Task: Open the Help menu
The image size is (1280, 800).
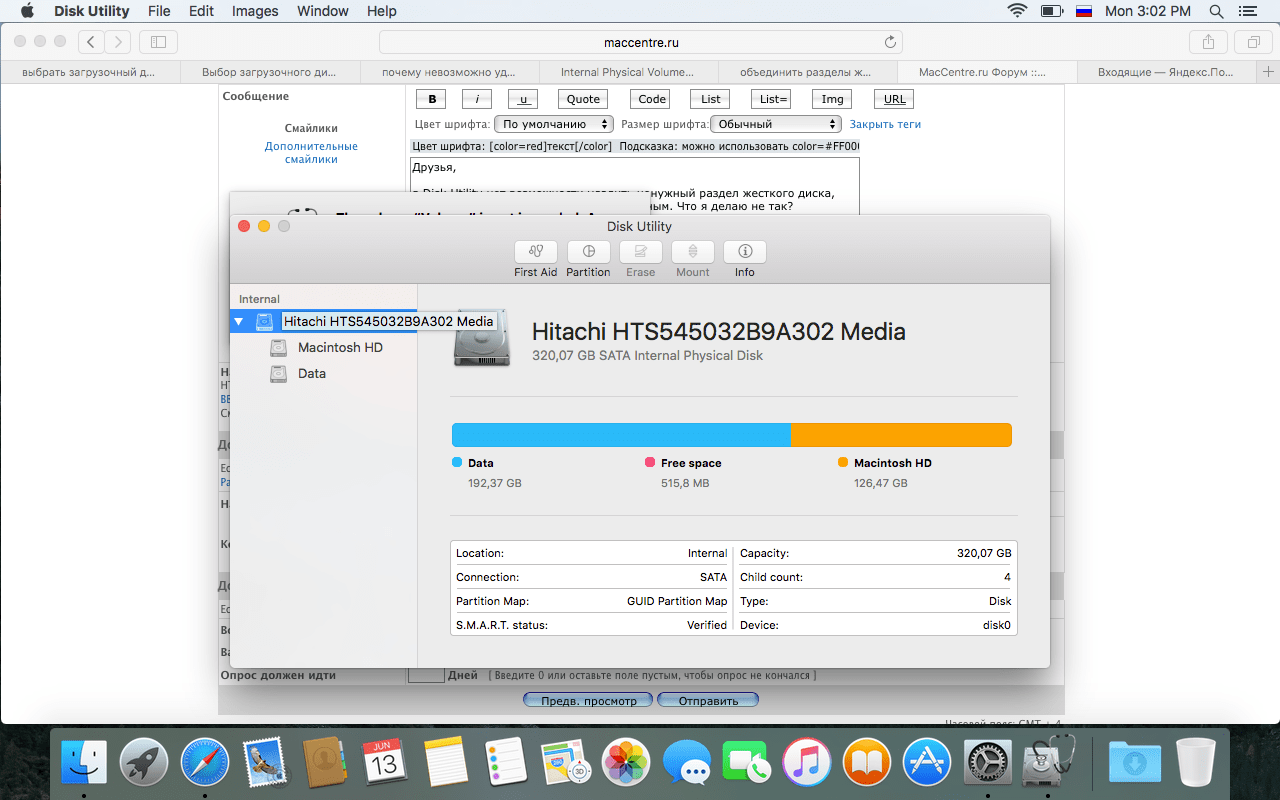Action: click(382, 11)
